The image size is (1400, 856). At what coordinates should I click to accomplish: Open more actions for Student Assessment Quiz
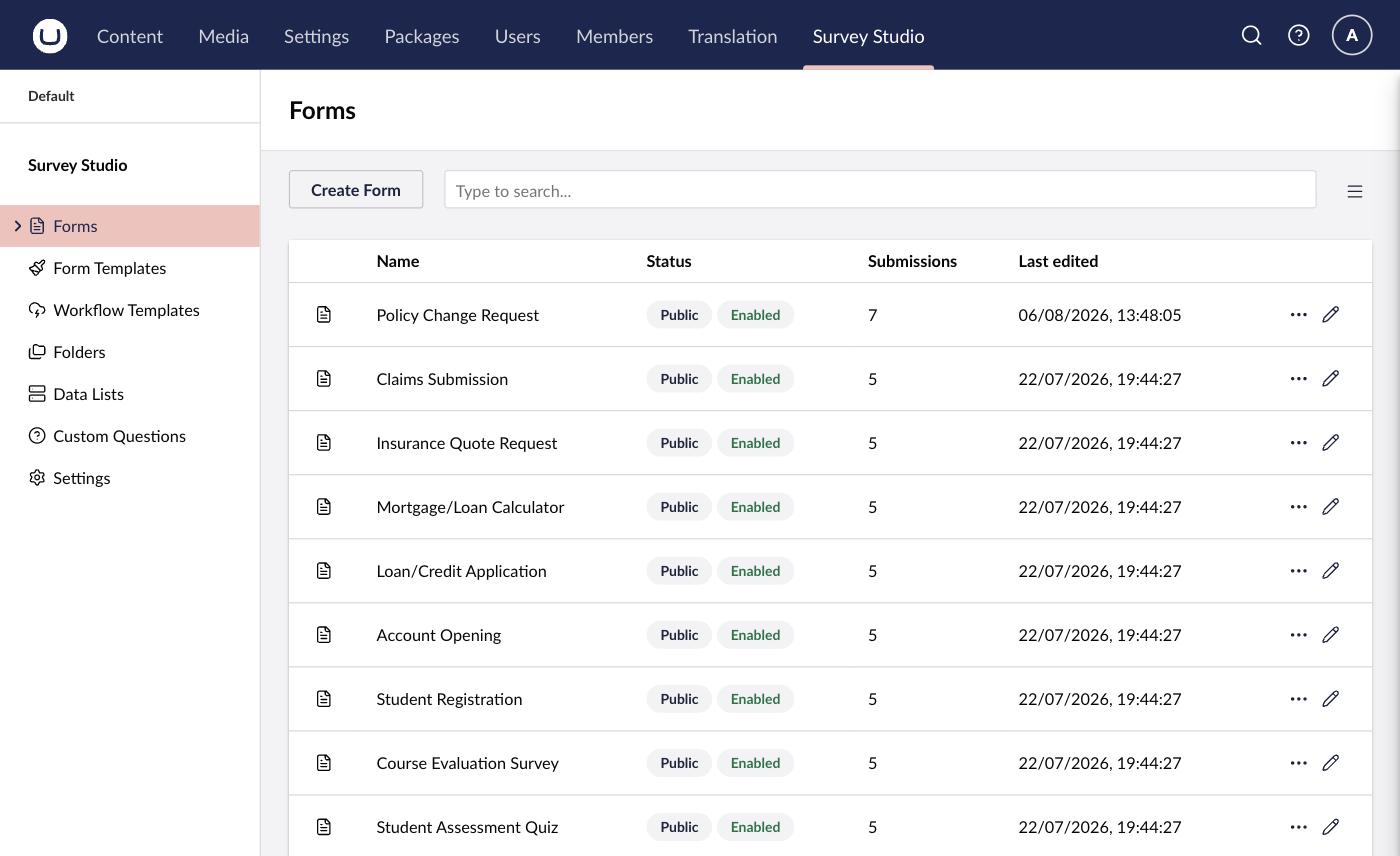(x=1298, y=827)
